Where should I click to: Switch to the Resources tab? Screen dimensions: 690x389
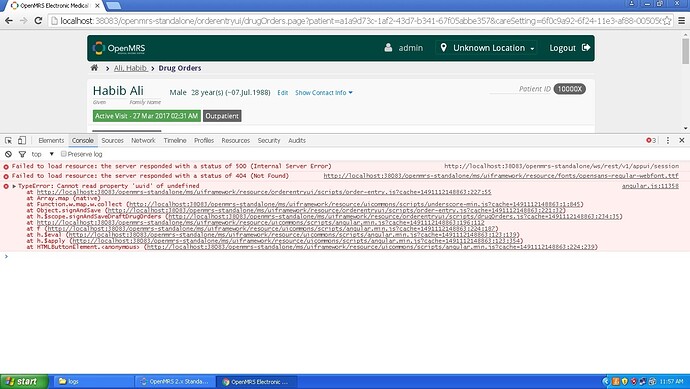point(235,140)
